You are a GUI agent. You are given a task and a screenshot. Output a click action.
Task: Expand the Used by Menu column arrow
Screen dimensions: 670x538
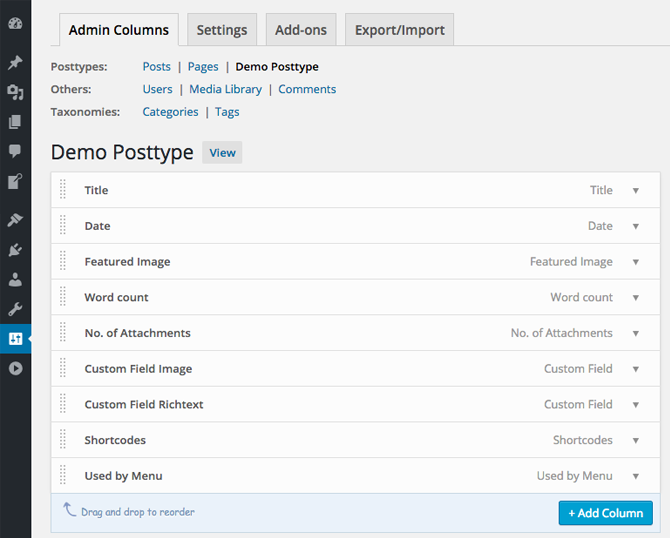click(635, 476)
